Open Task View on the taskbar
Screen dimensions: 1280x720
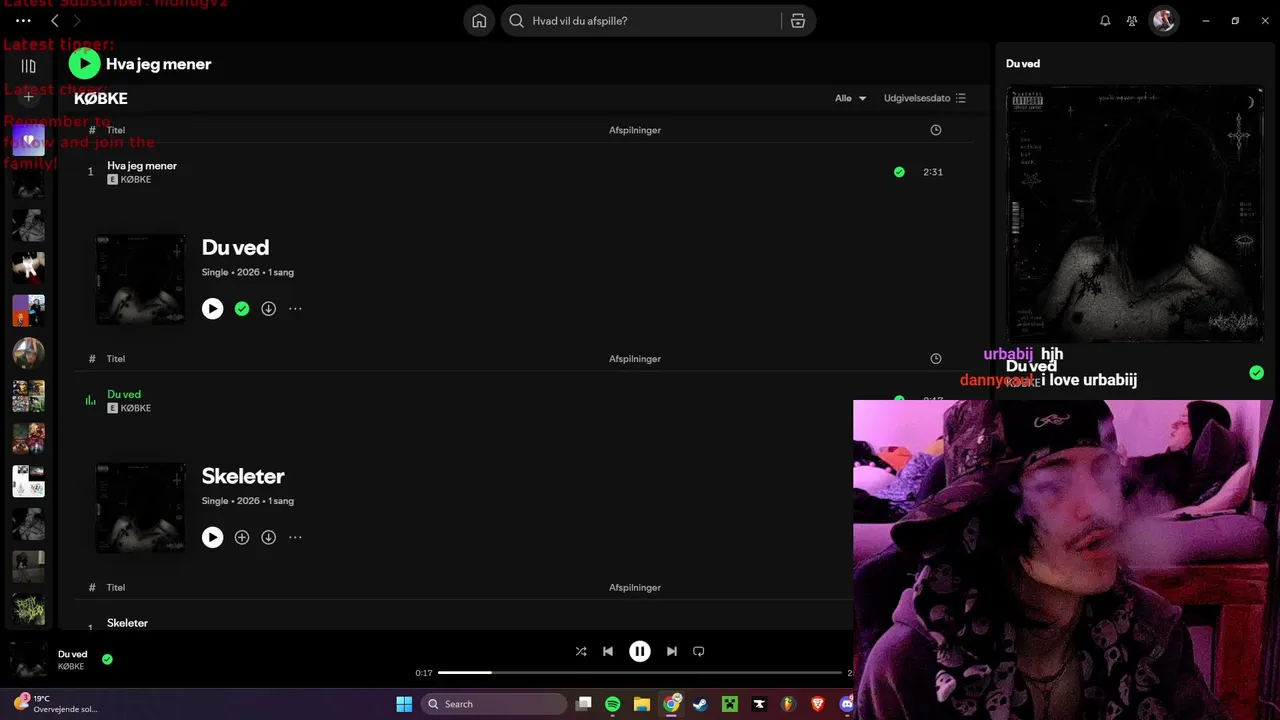point(584,704)
